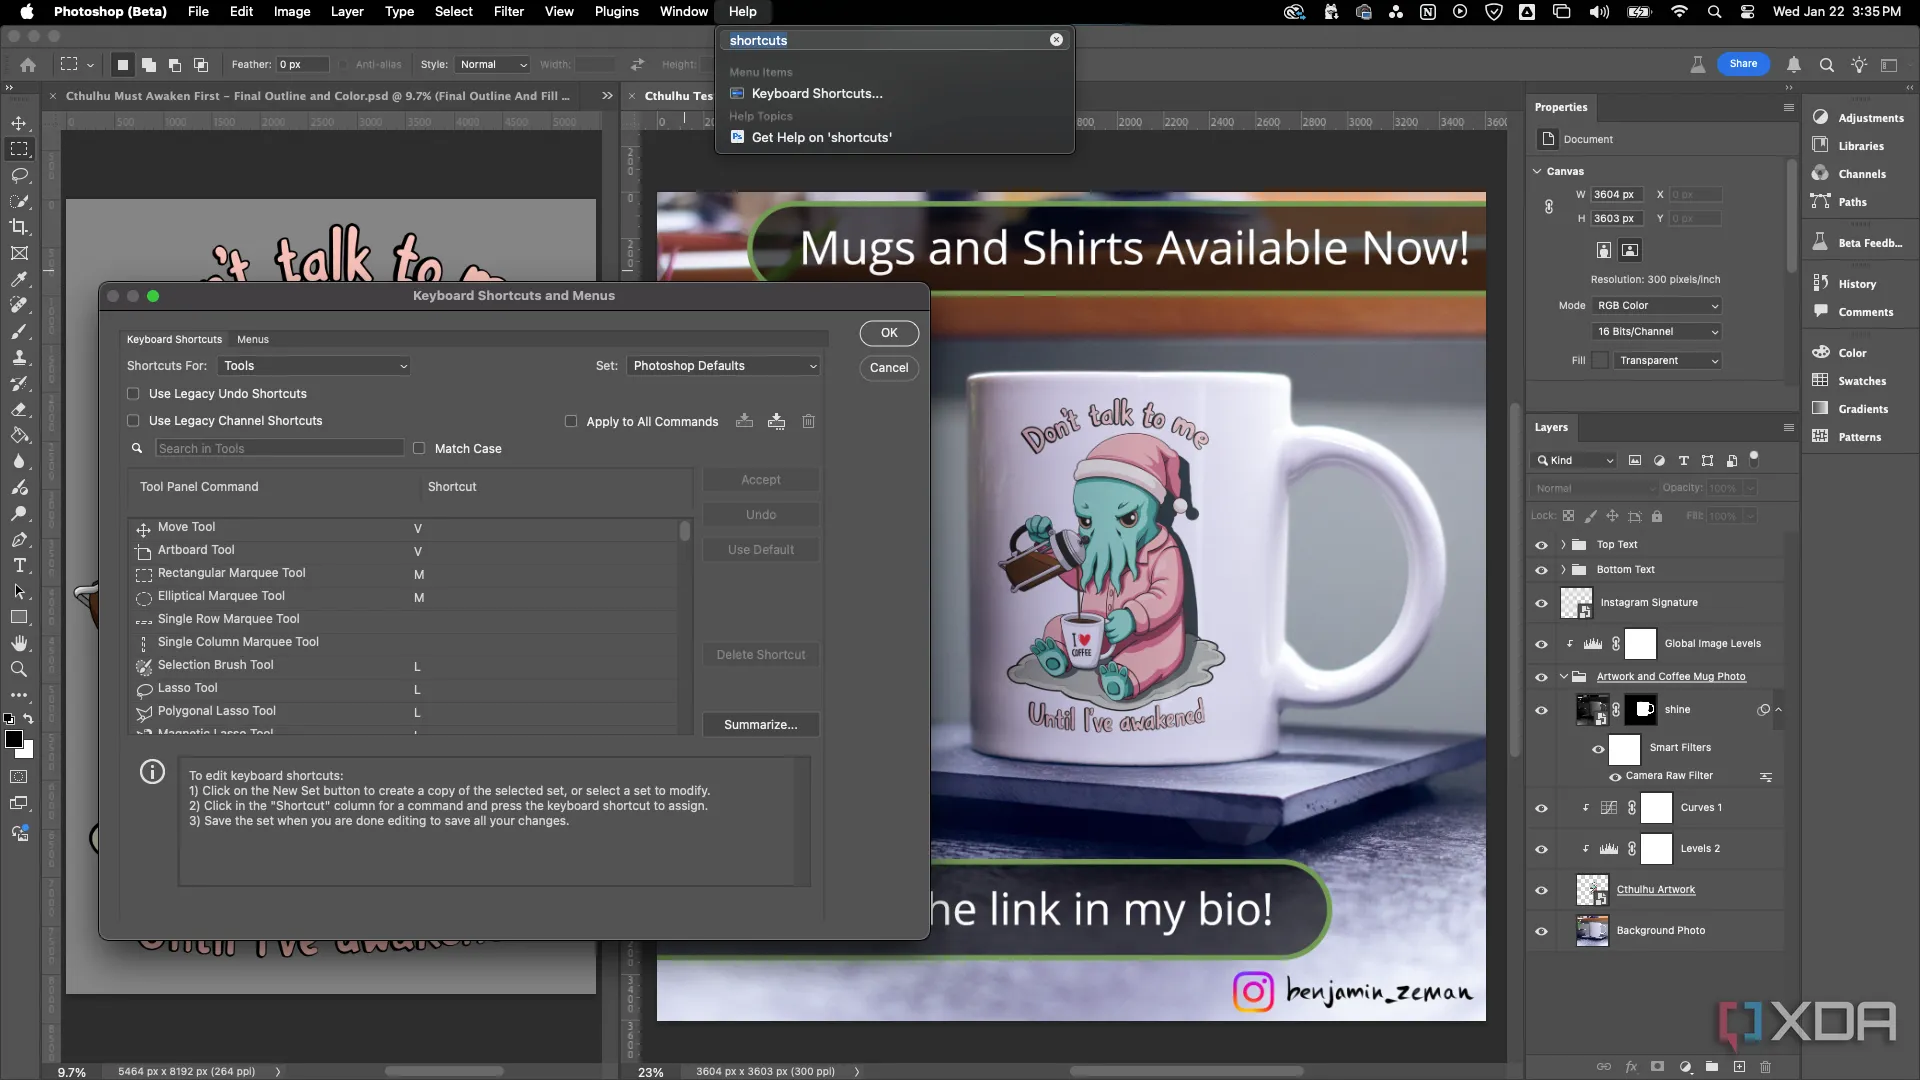Image resolution: width=1920 pixels, height=1080 pixels.
Task: Select the Eraser tool in toolbar
Action: pyautogui.click(x=19, y=409)
